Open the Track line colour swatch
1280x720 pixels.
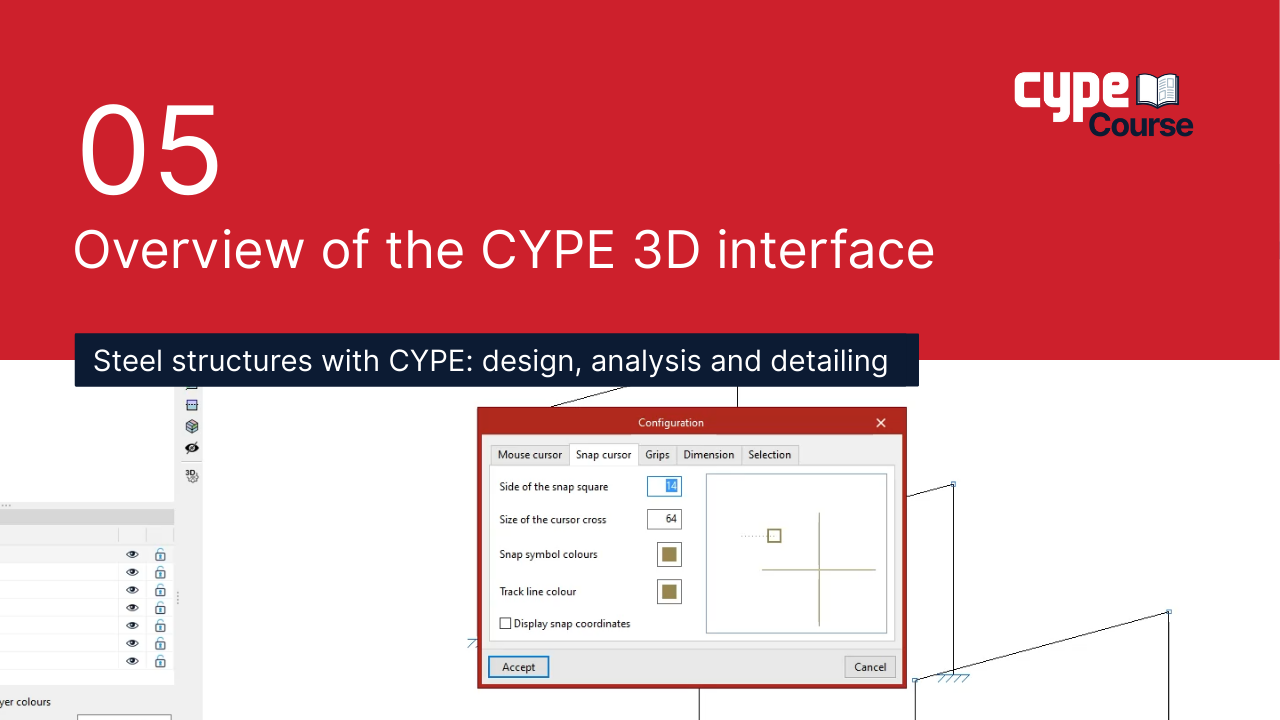coord(669,591)
